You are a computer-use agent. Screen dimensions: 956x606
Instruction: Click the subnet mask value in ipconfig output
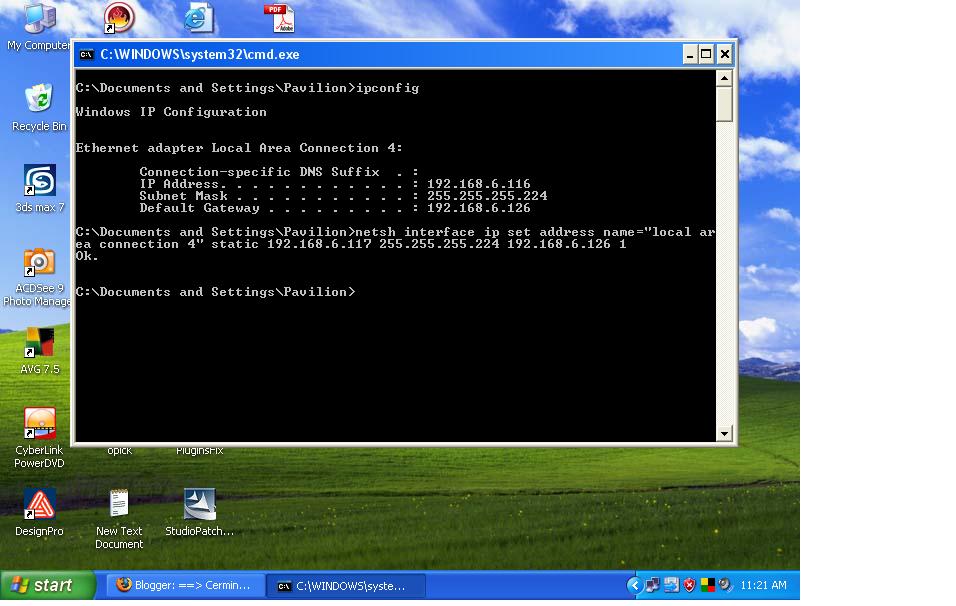(487, 196)
